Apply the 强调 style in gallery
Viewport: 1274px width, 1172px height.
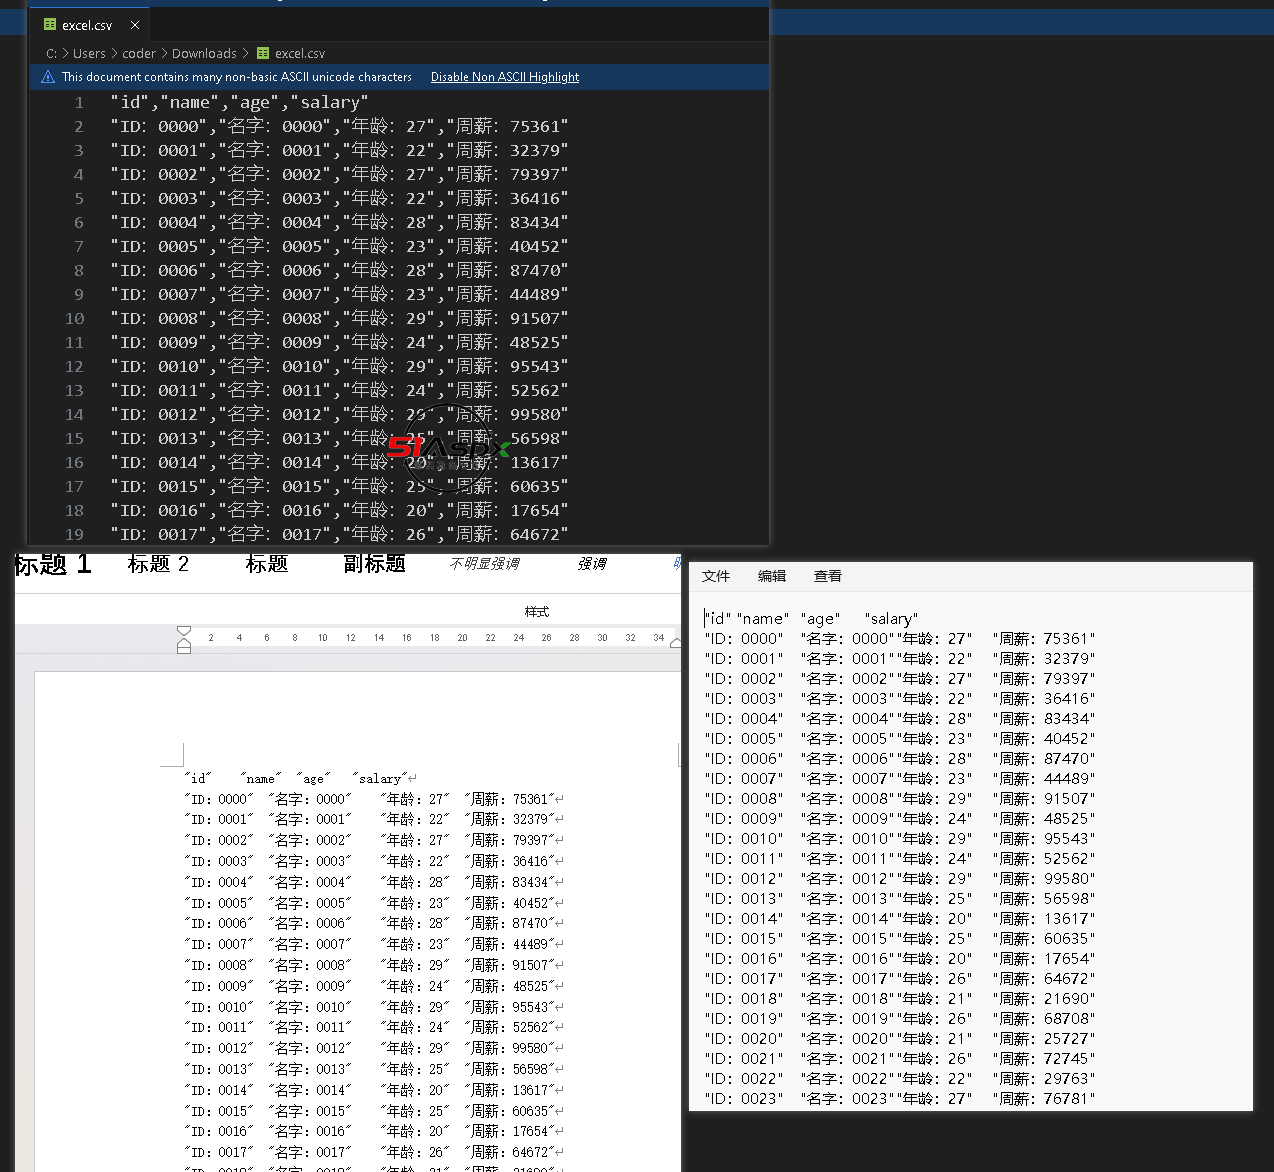pyautogui.click(x=591, y=564)
